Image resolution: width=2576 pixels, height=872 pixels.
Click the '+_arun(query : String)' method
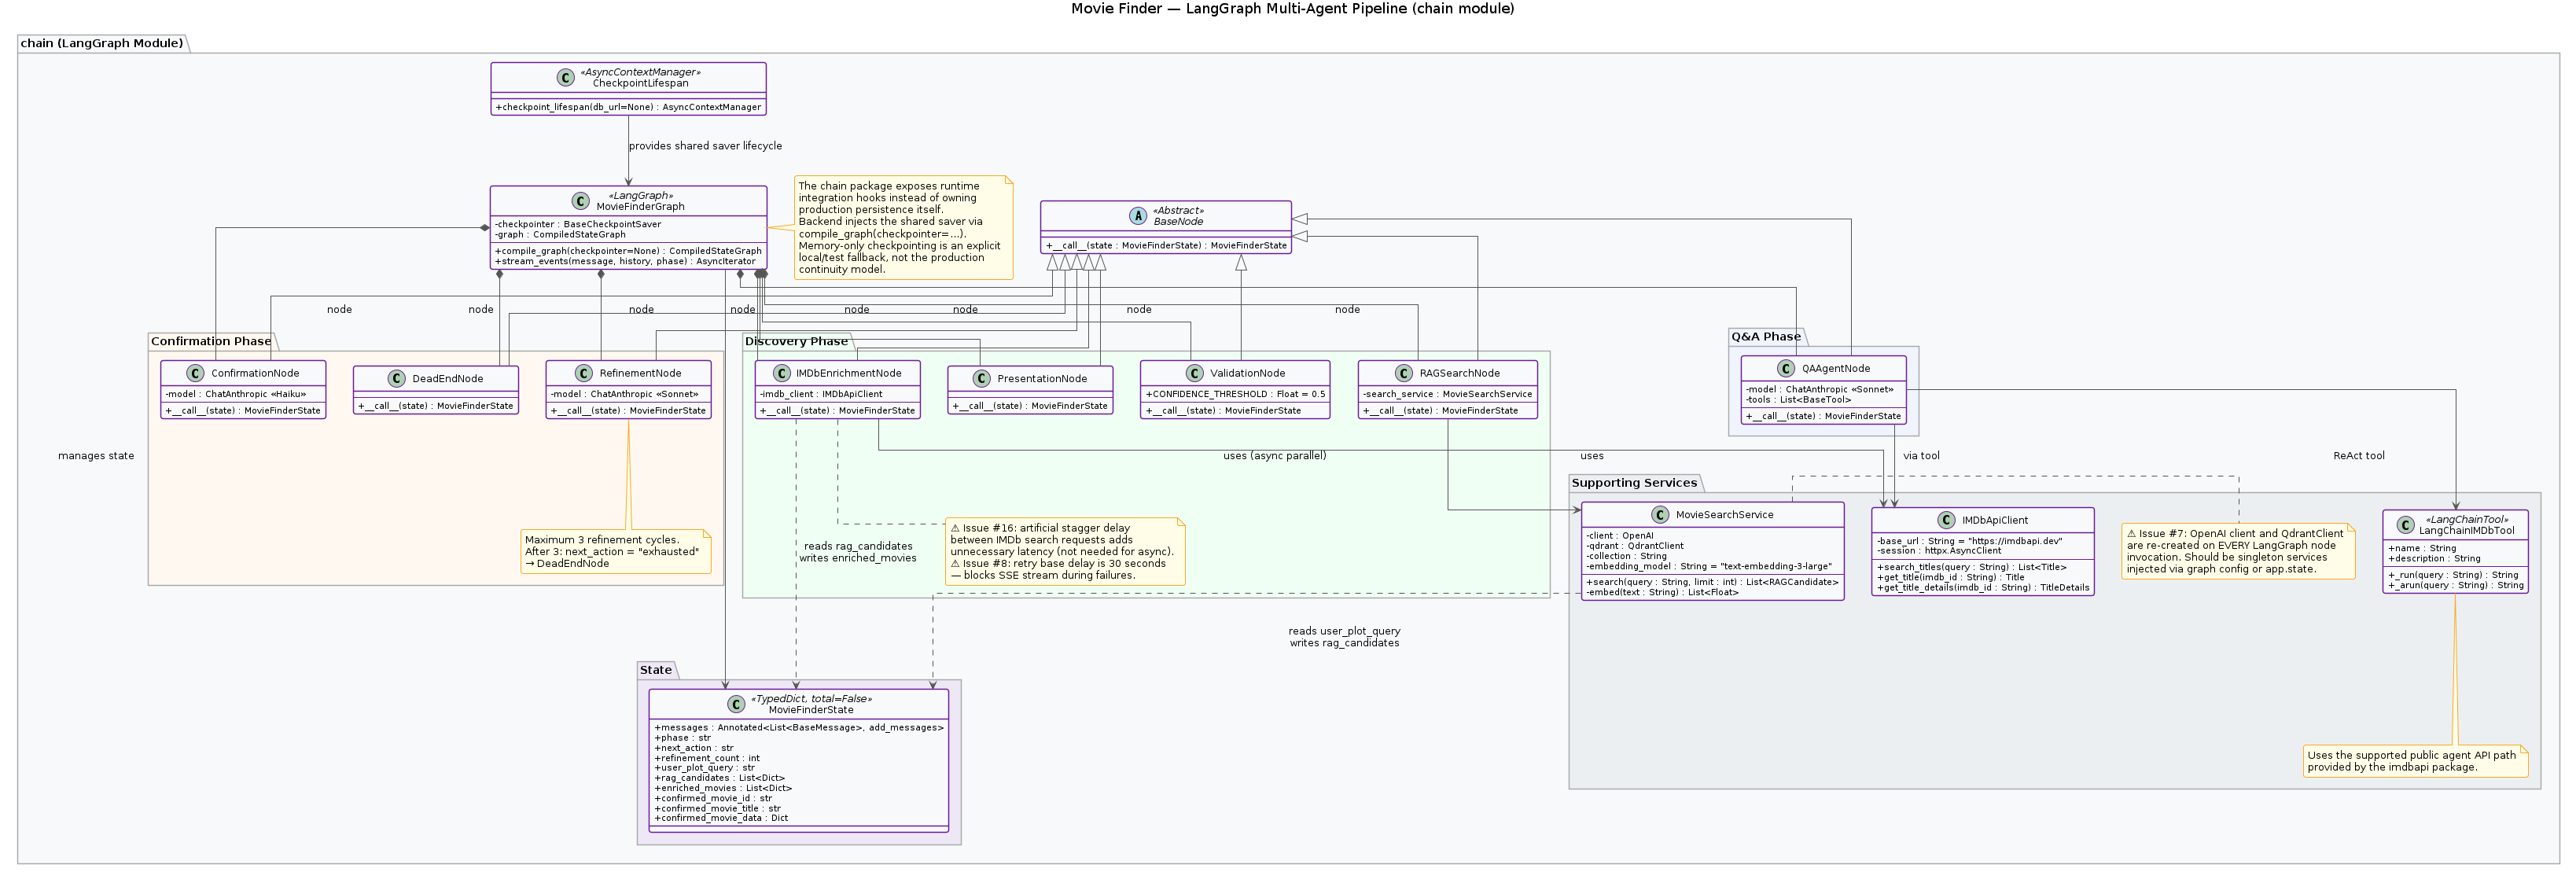click(x=2455, y=585)
